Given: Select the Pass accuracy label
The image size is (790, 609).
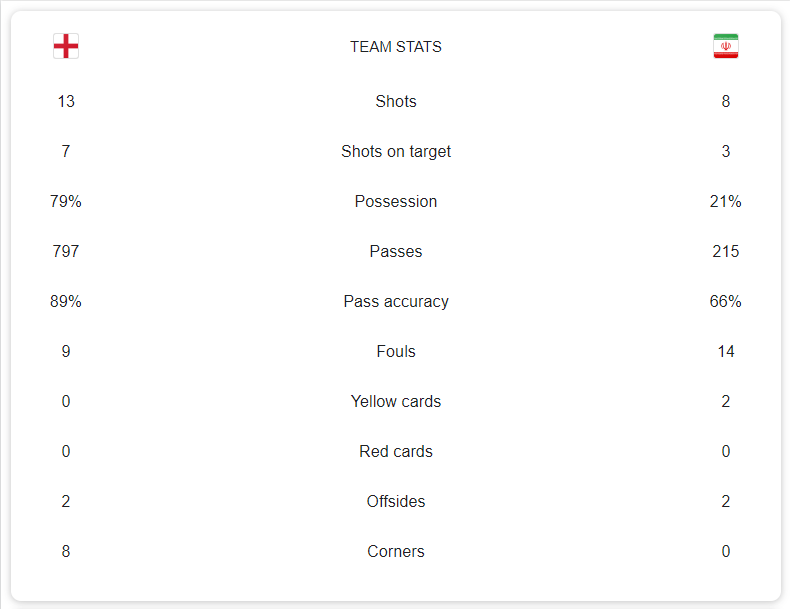Looking at the screenshot, I should [396, 301].
